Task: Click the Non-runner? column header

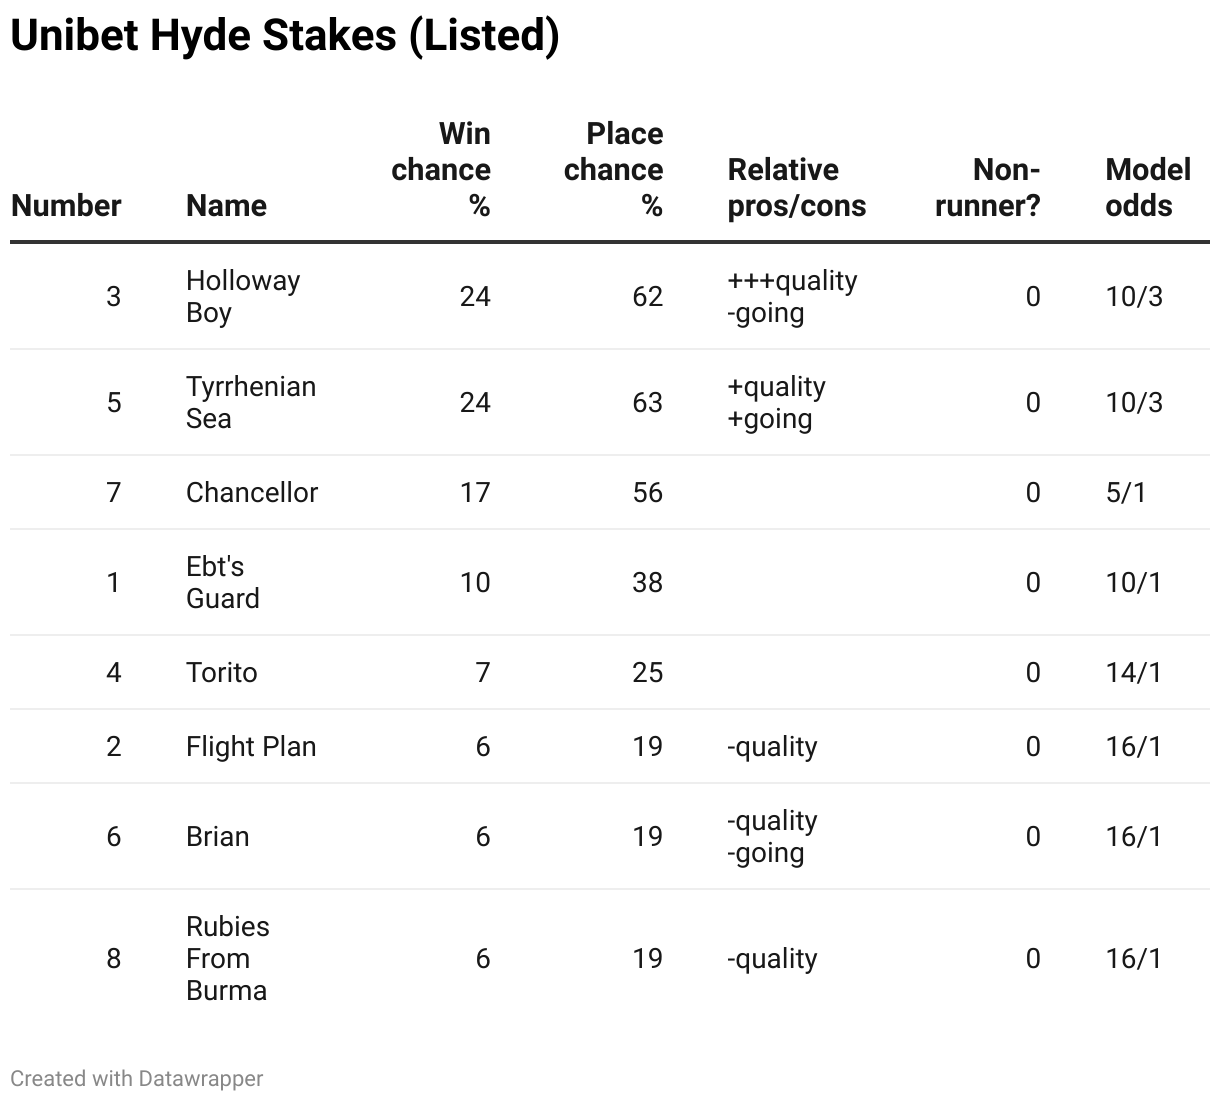Action: point(987,187)
